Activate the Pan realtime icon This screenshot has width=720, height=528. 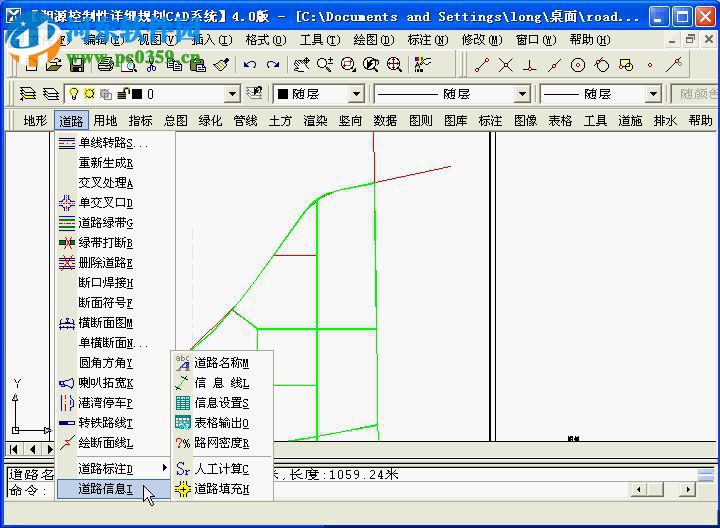point(302,65)
